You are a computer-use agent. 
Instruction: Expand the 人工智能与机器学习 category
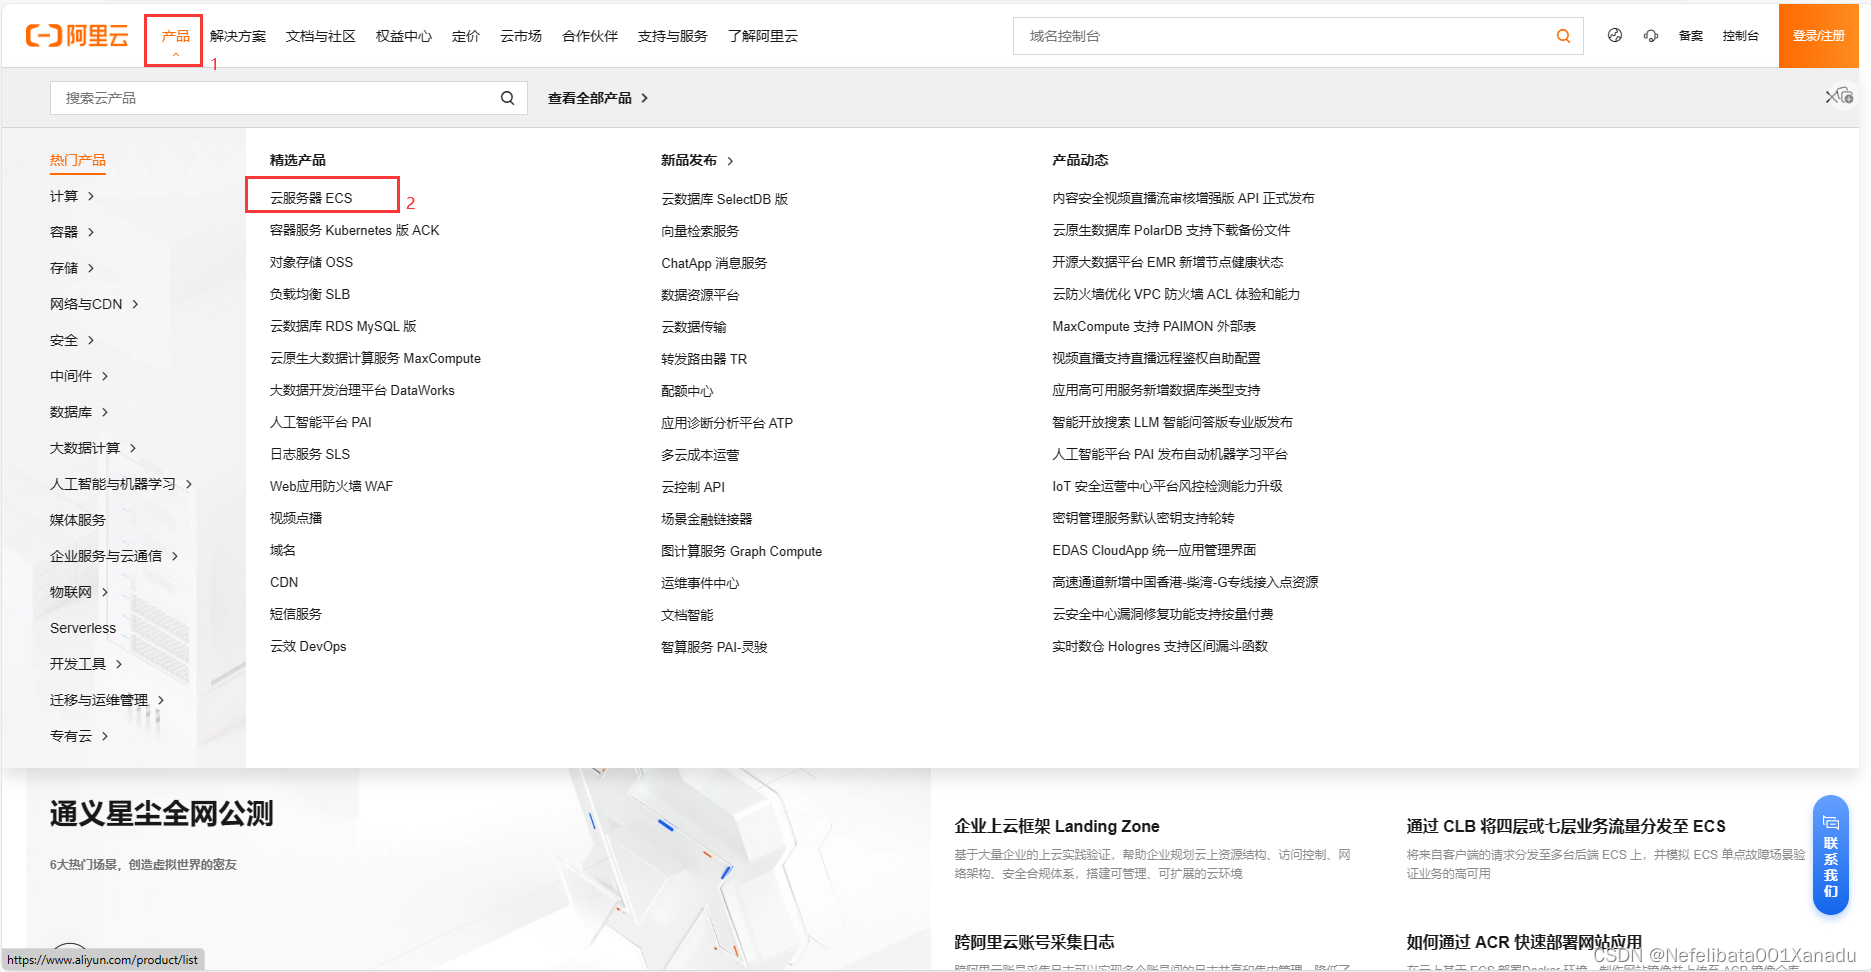[121, 484]
